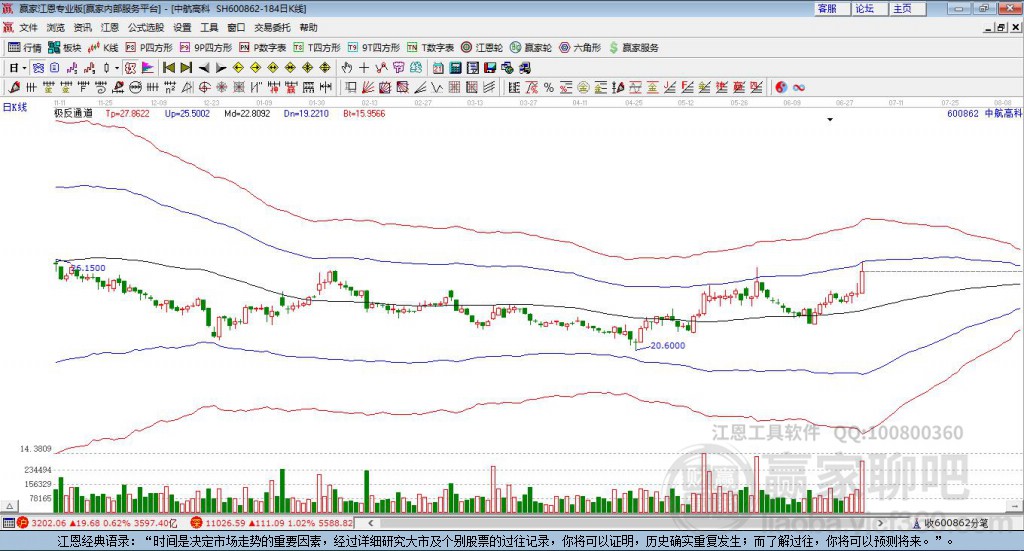Image resolution: width=1024 pixels, height=551 pixels.
Task: Click the 主页 homepage button
Action: point(907,8)
